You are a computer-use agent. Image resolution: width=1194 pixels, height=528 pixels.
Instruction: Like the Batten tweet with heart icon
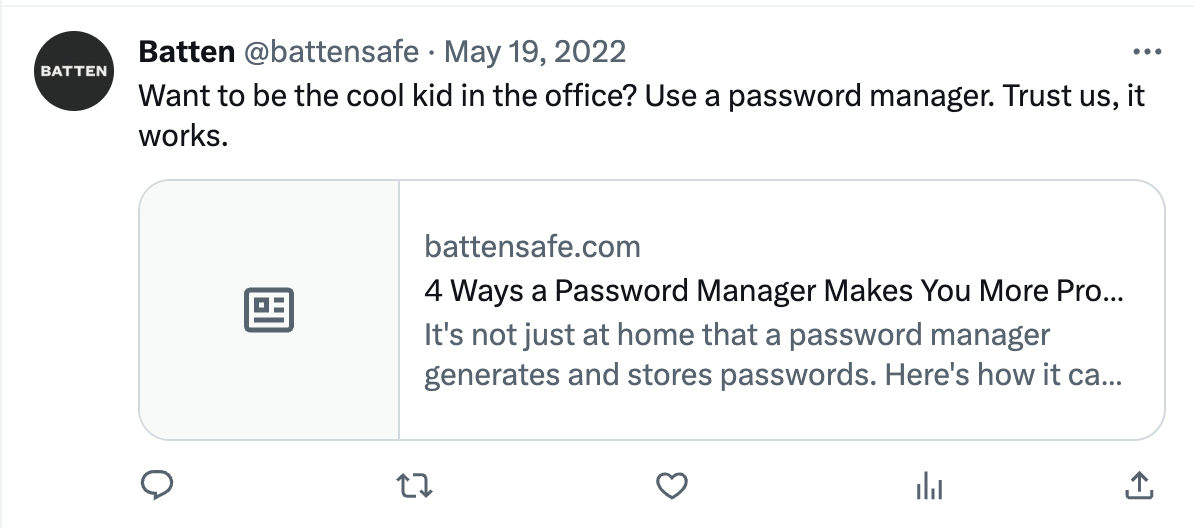coord(672,485)
